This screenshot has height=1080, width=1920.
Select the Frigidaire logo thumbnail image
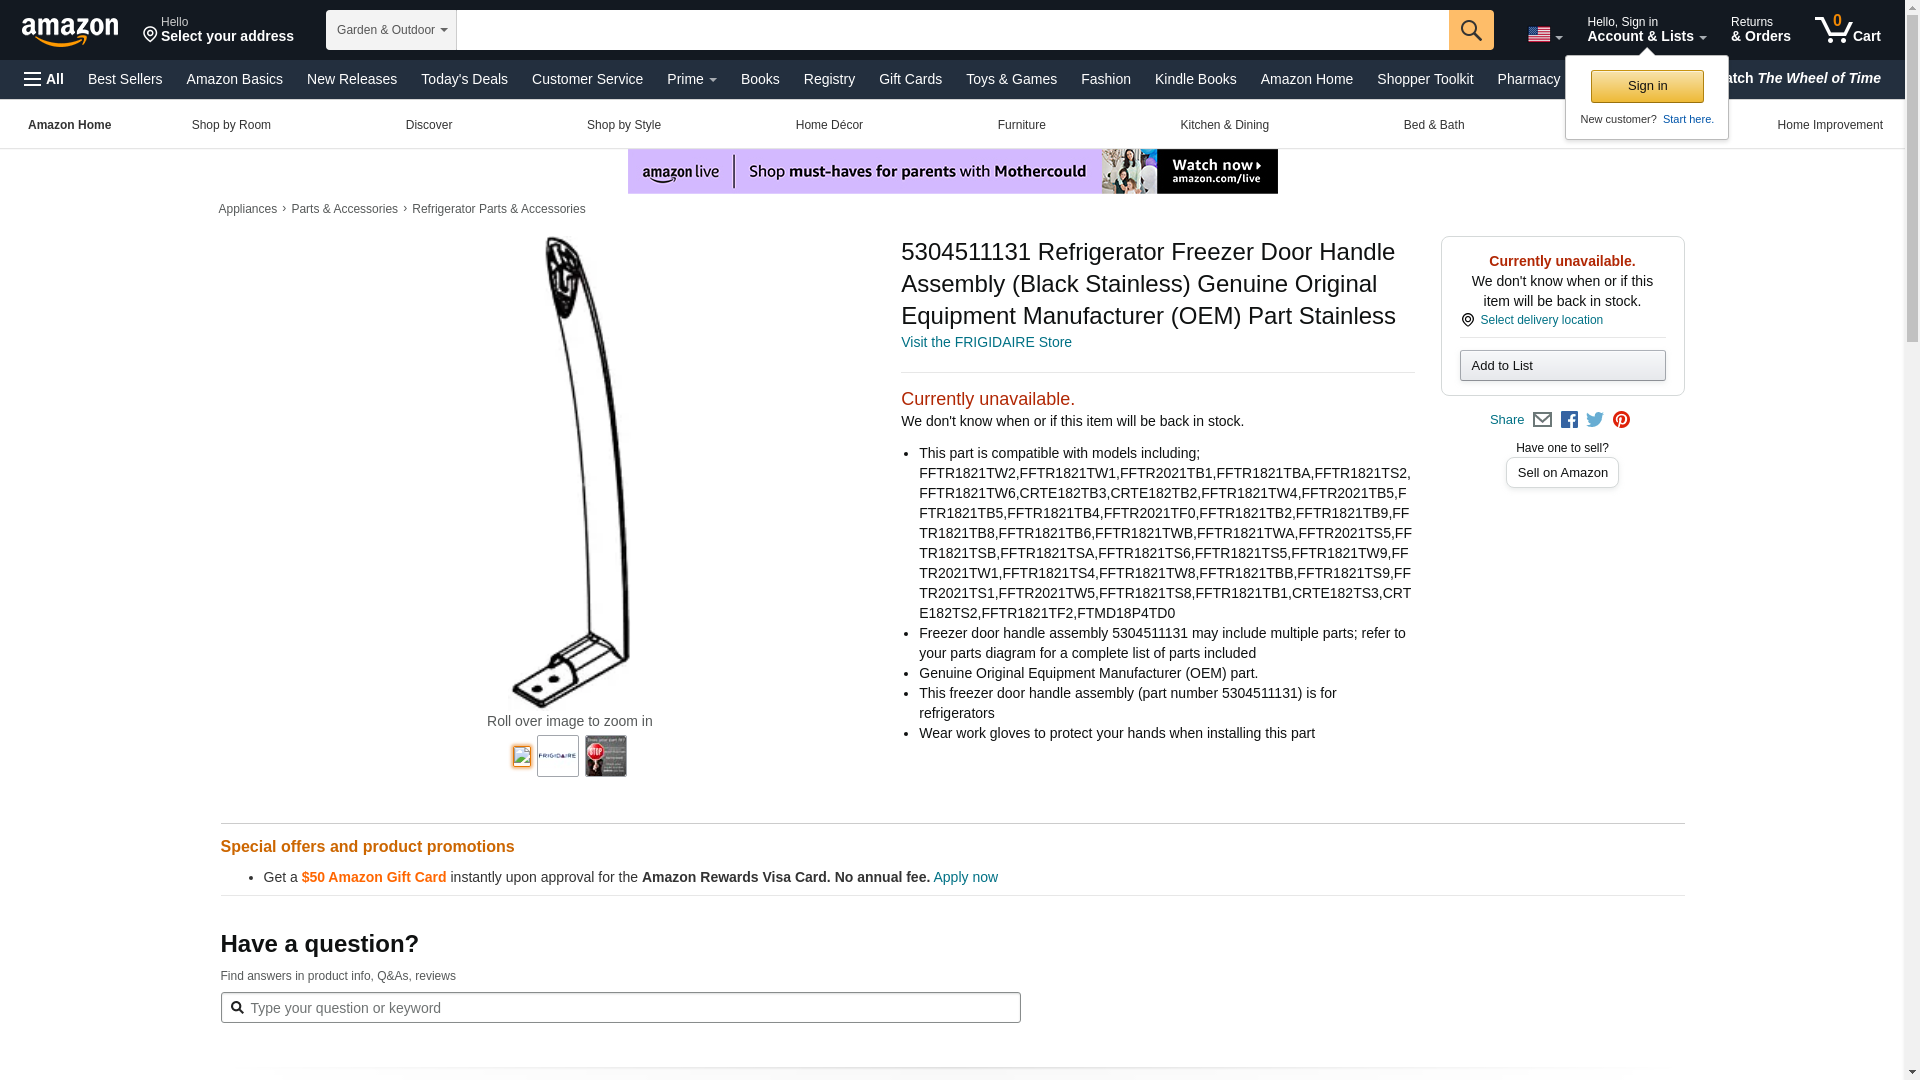click(558, 756)
